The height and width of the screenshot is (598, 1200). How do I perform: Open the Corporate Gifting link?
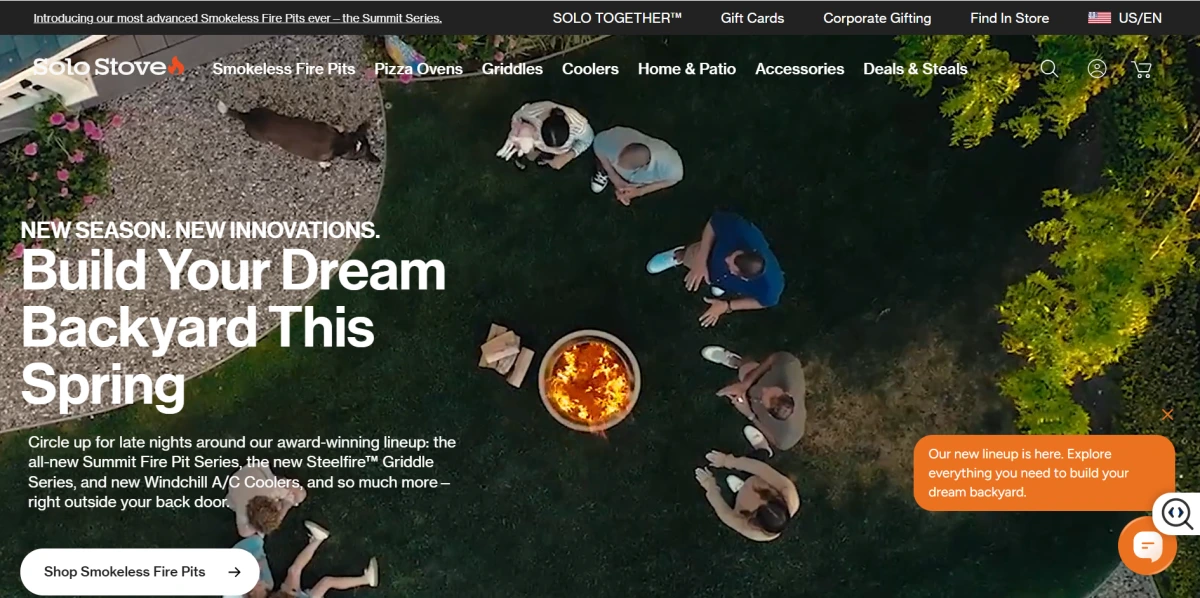coord(877,18)
